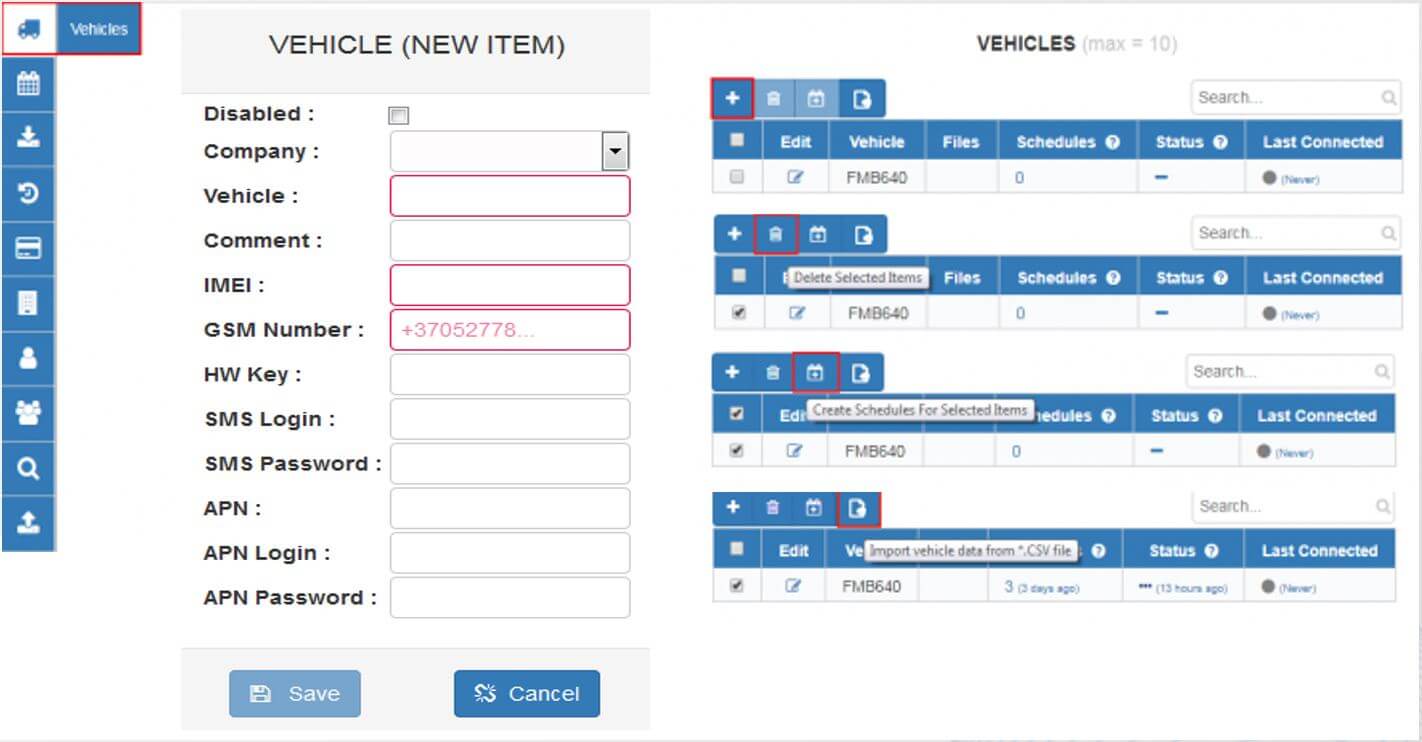
Task: Click inside the IMEI input field
Action: coord(509,285)
